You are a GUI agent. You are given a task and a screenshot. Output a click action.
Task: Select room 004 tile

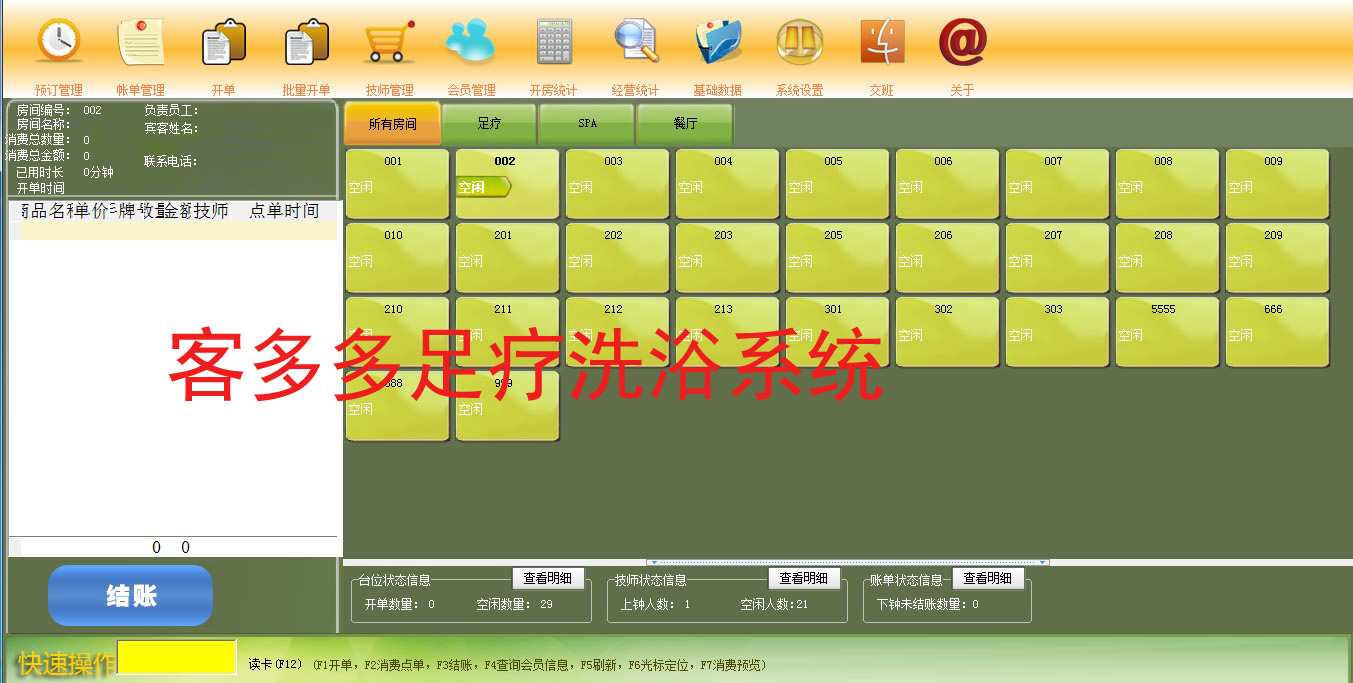(x=727, y=184)
